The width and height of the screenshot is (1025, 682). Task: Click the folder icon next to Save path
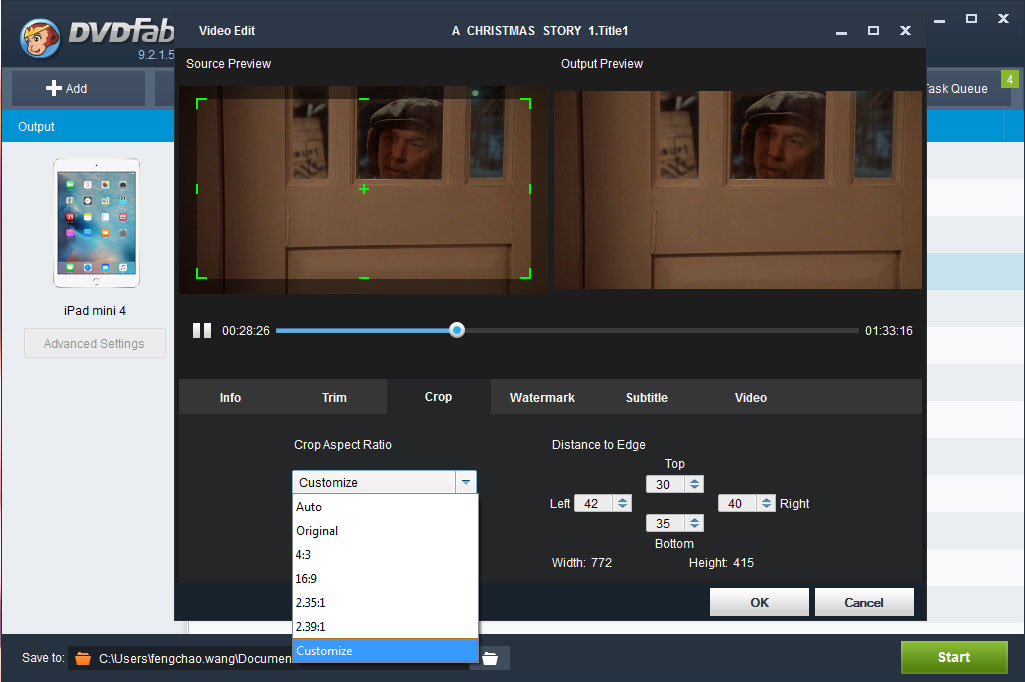tap(490, 658)
